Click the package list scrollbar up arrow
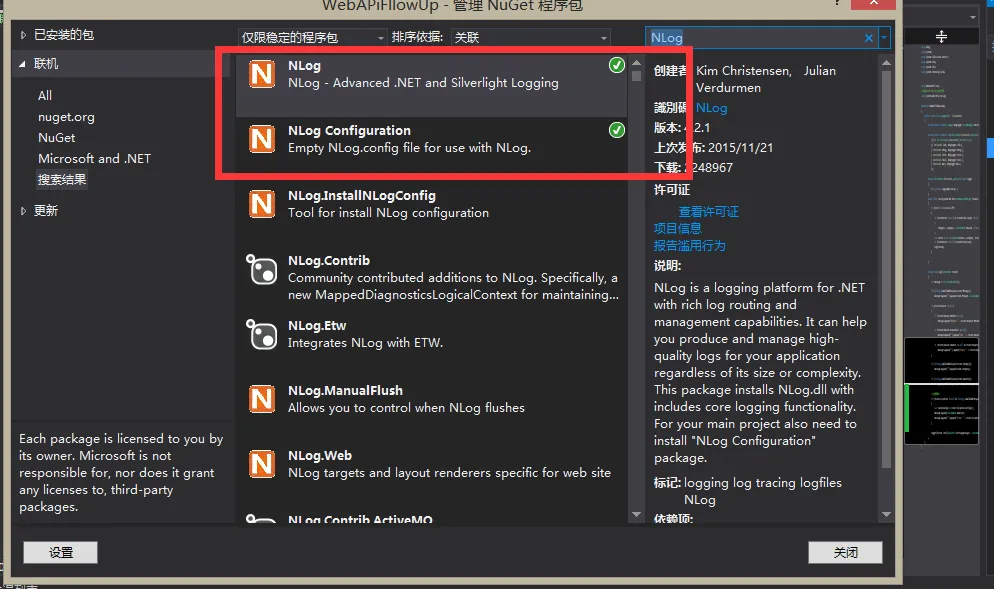This screenshot has width=994, height=589. coord(636,63)
